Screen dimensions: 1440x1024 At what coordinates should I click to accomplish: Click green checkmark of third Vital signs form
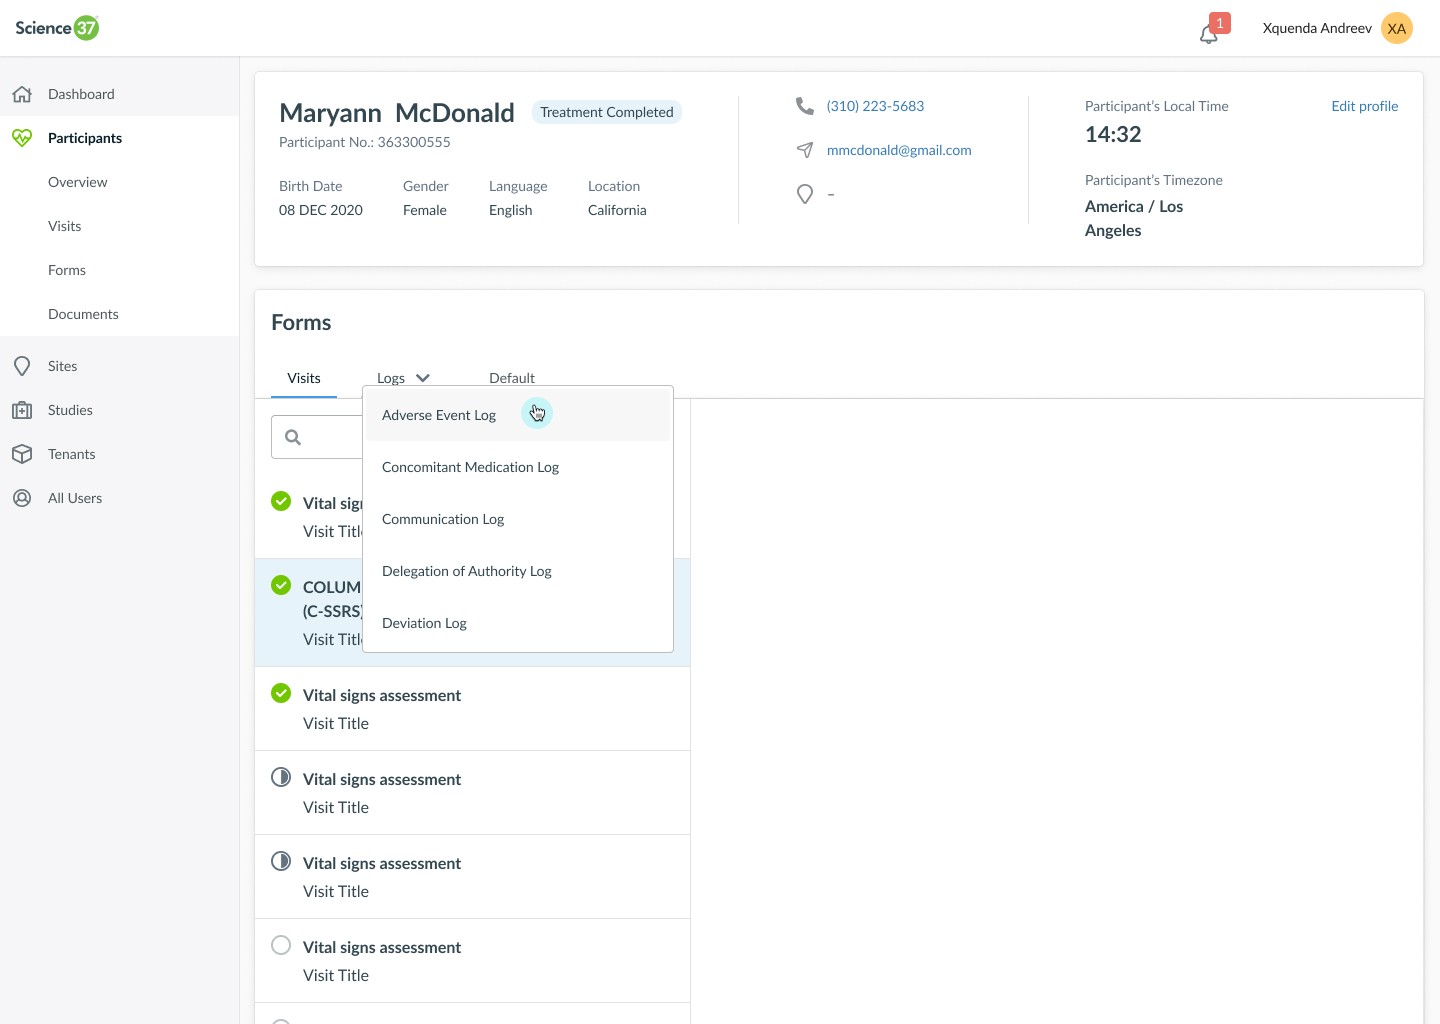point(281,693)
